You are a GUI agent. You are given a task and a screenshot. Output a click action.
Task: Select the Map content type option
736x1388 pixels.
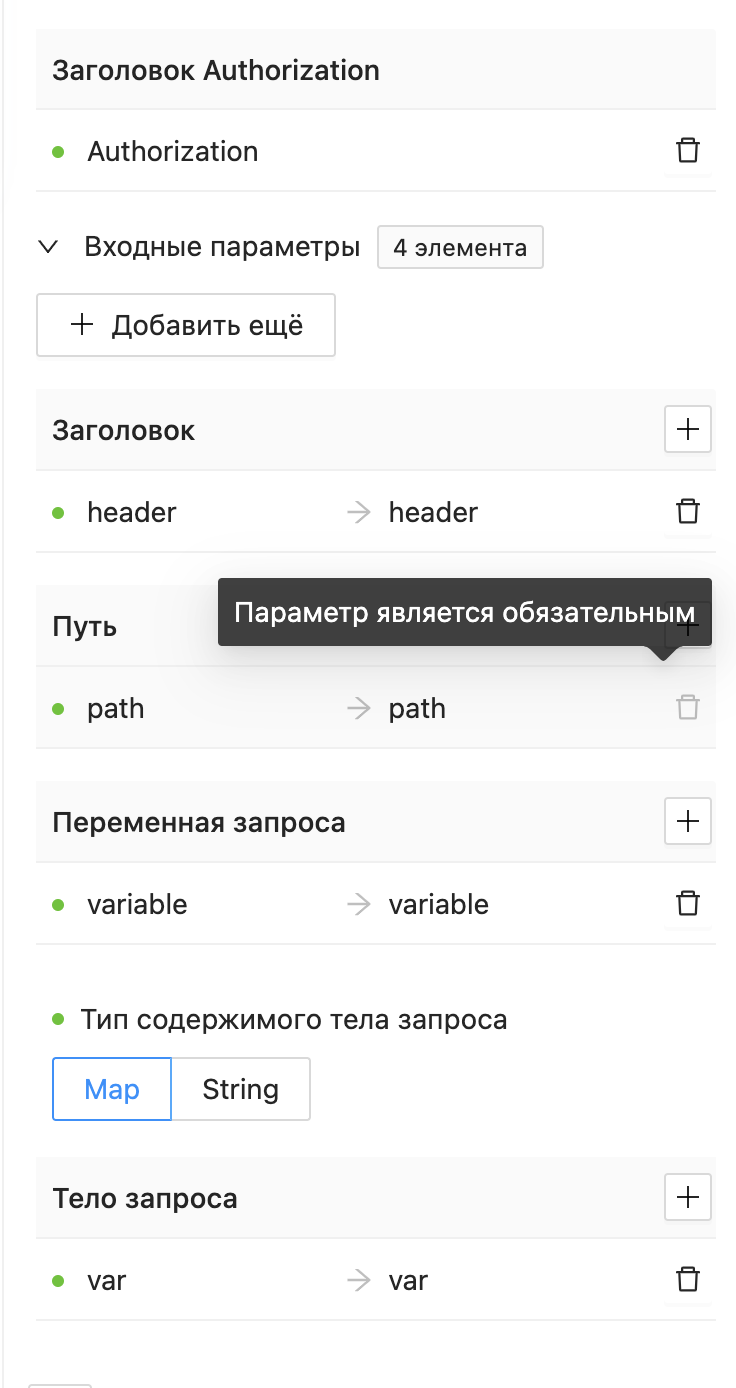[x=111, y=1088]
